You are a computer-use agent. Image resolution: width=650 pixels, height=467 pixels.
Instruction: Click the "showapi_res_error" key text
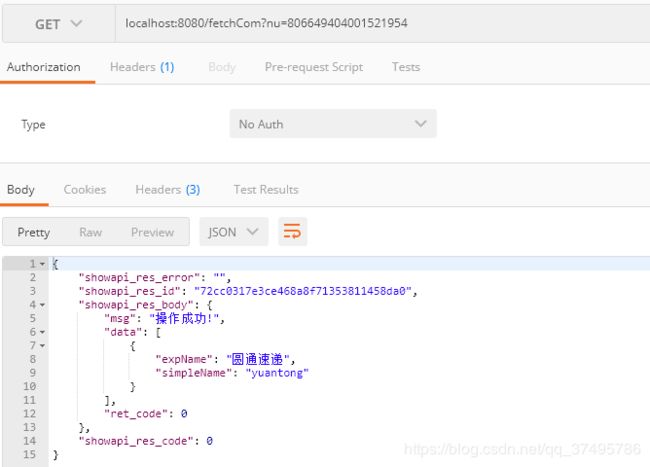[140, 278]
